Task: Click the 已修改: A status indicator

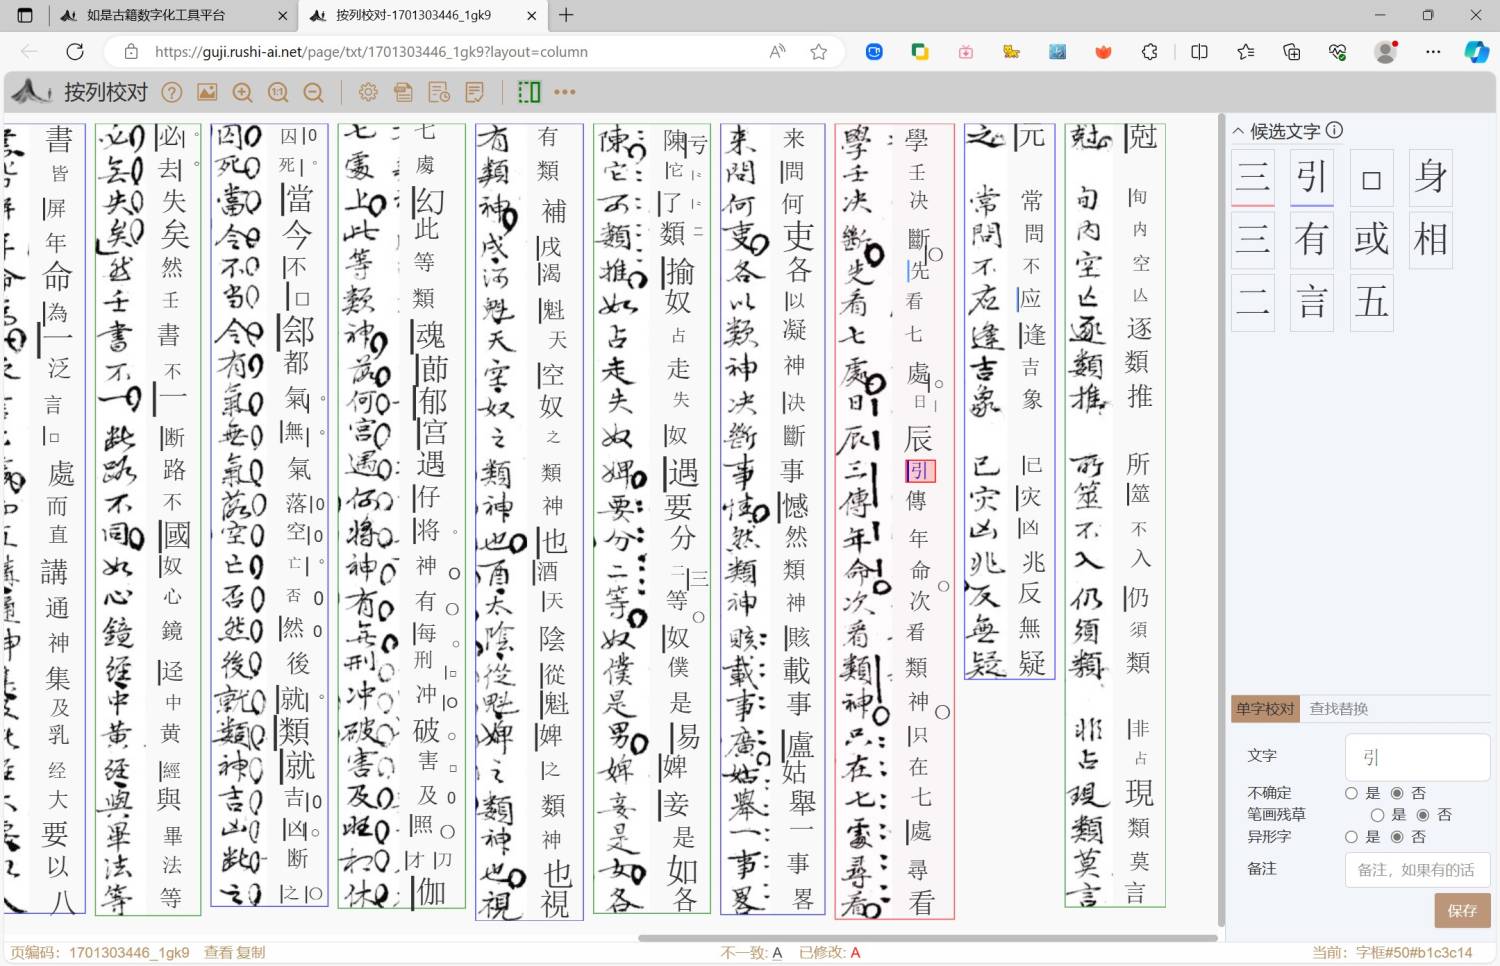Action: click(829, 953)
